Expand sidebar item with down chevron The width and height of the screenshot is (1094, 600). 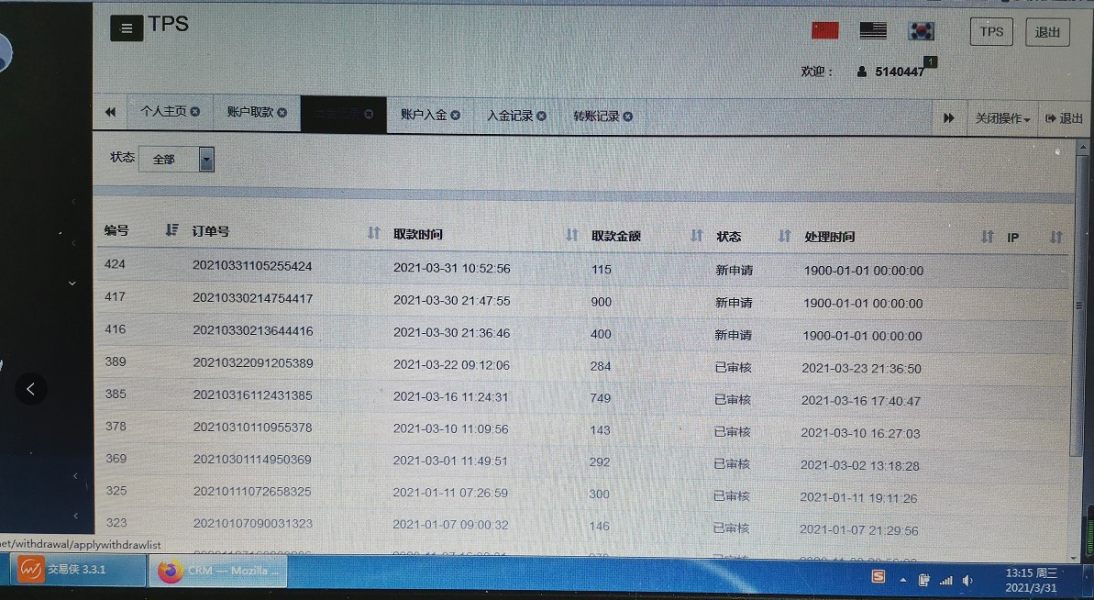pyautogui.click(x=72, y=283)
